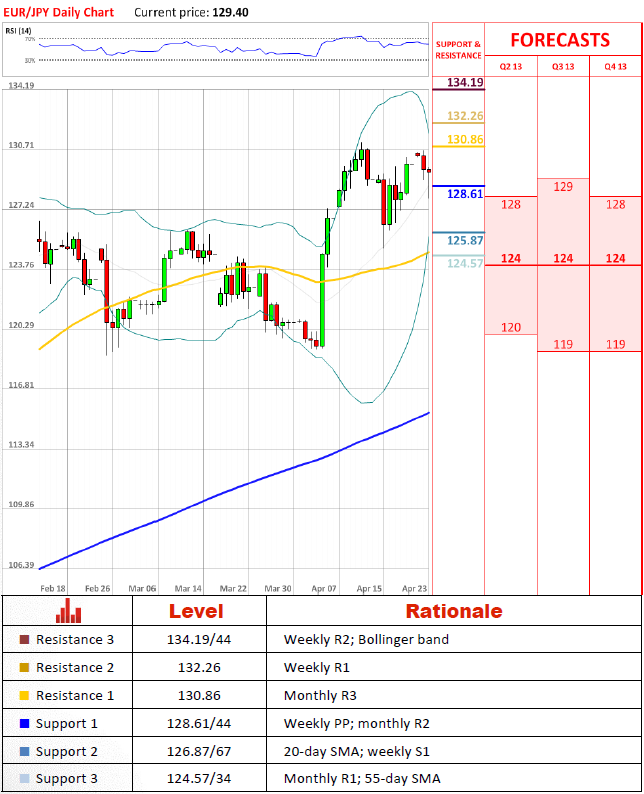This screenshot has height=794, width=644.
Task: Select the Q4 13 forecast column header
Action: point(616,66)
